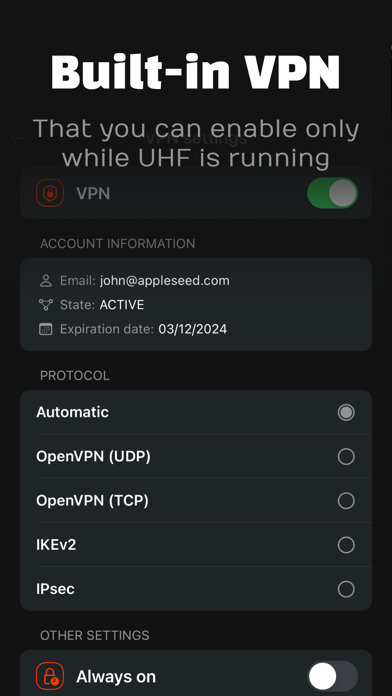
Task: Tap the Always on padlock icon
Action: pyautogui.click(x=50, y=676)
